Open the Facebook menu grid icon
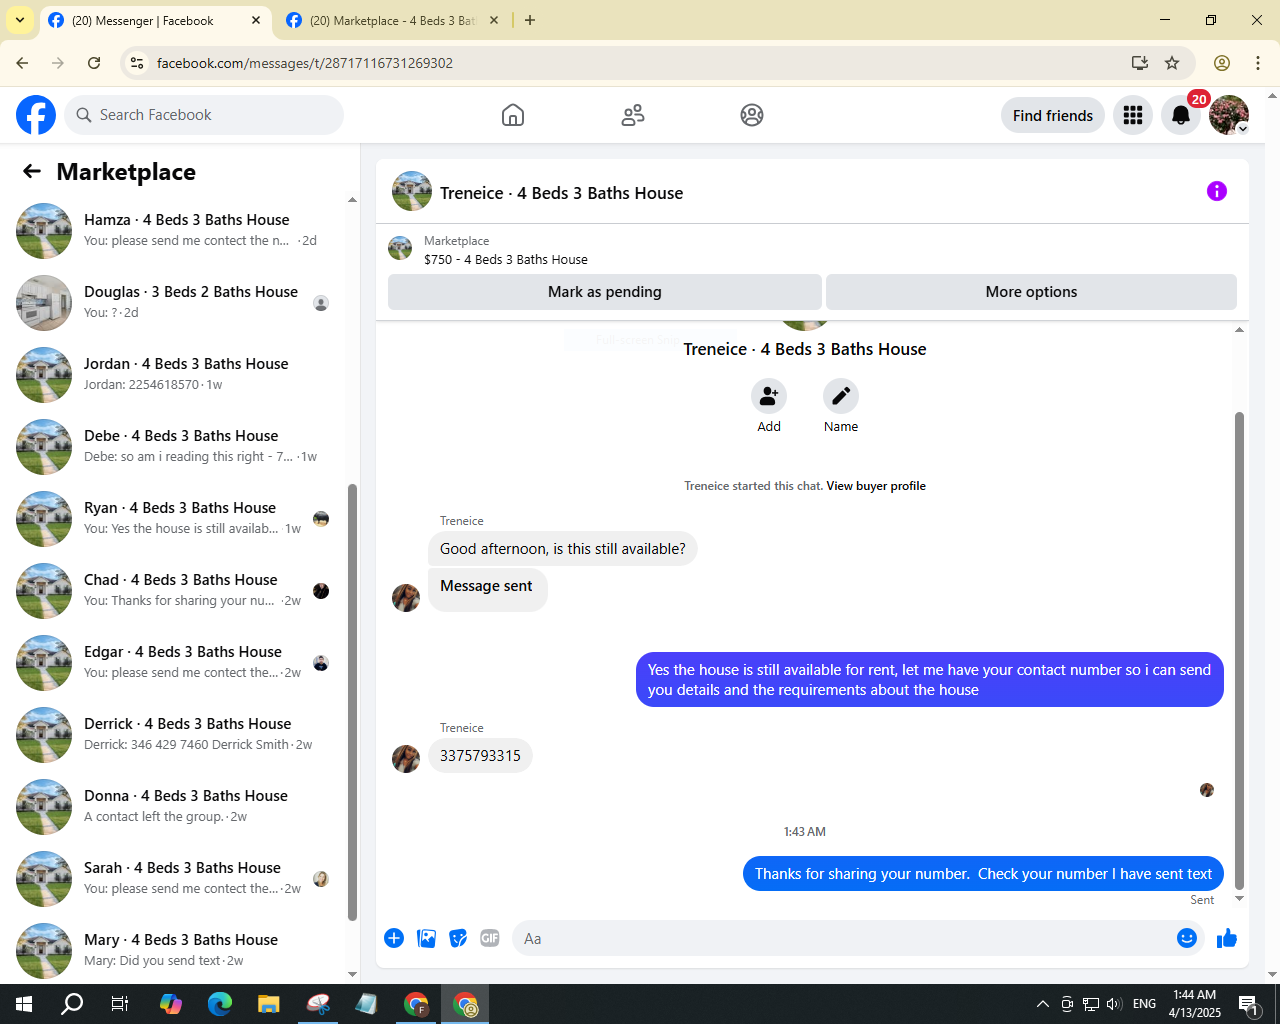The image size is (1280, 1024). pyautogui.click(x=1133, y=115)
